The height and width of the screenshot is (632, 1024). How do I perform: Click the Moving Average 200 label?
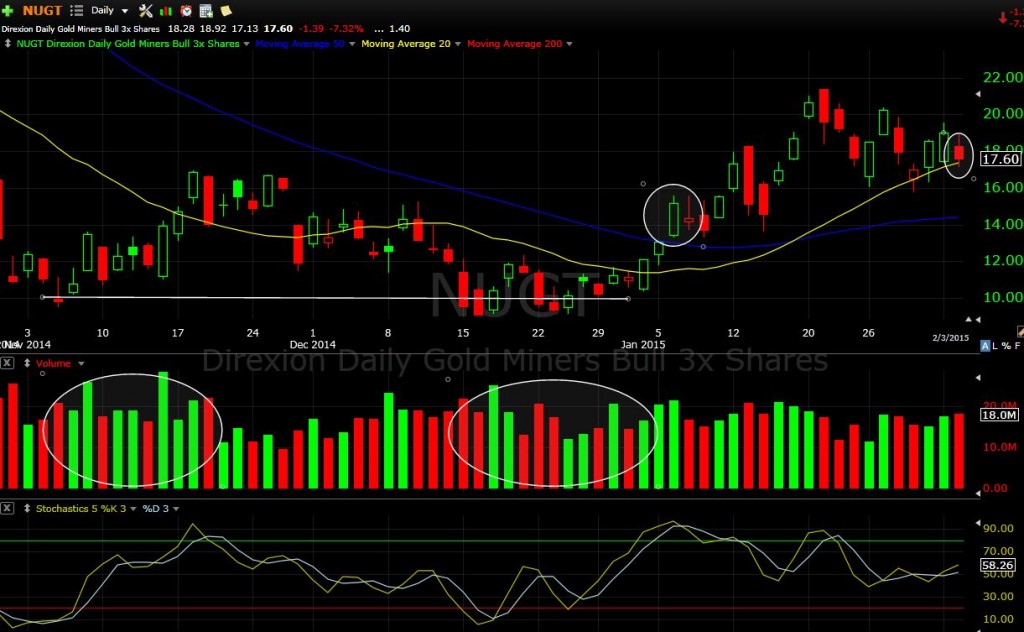pyautogui.click(x=515, y=44)
